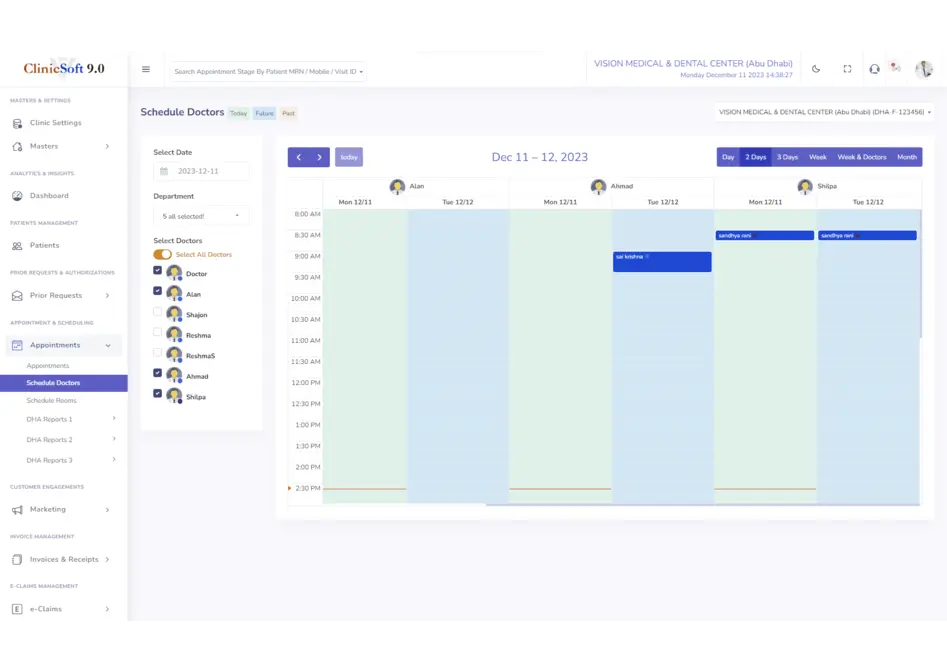This screenshot has height=672, width=947.
Task: Open Schedule Rooms menu item
Action: pyautogui.click(x=51, y=401)
